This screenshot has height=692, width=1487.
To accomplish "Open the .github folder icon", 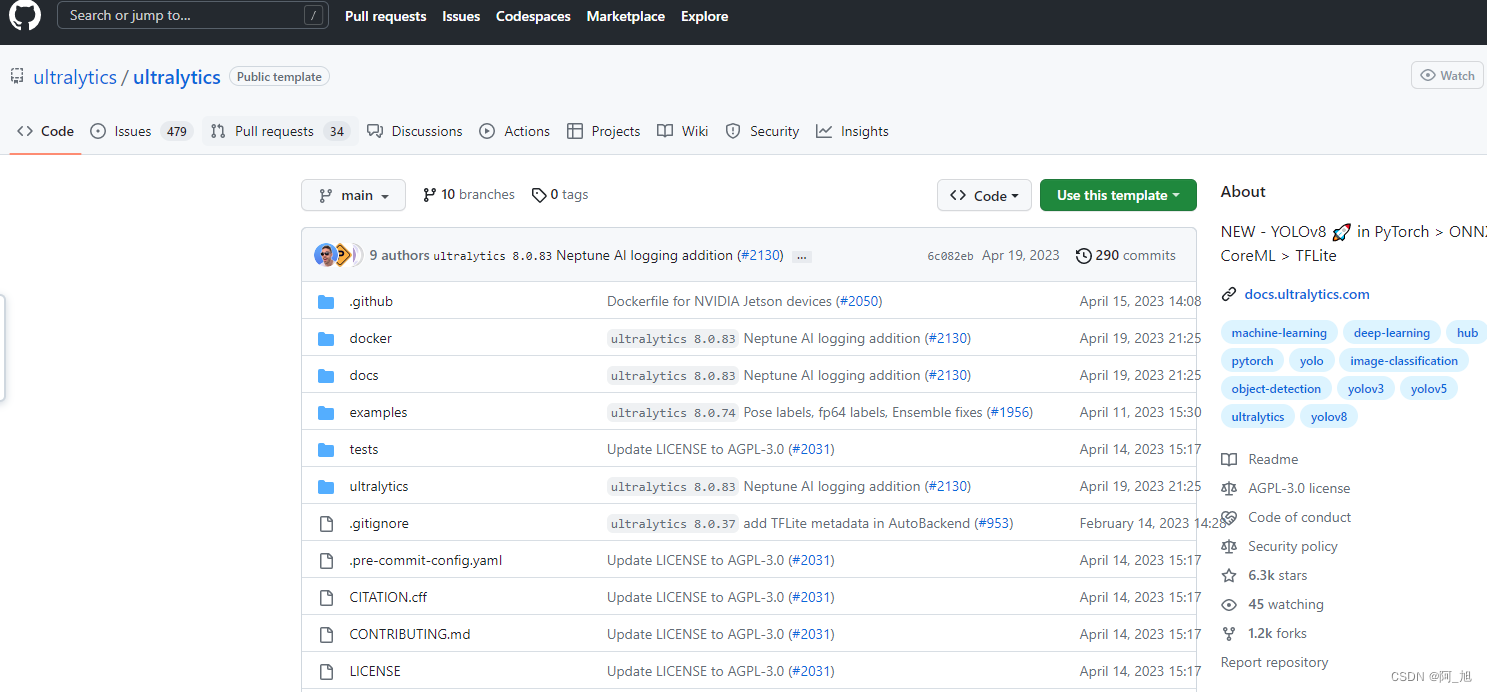I will 325,302.
